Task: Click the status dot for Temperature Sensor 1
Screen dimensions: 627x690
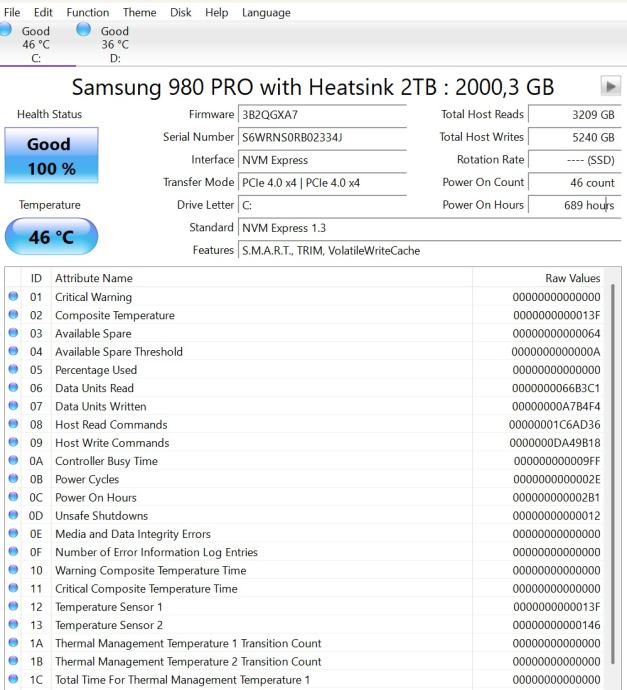Action: tap(13, 606)
